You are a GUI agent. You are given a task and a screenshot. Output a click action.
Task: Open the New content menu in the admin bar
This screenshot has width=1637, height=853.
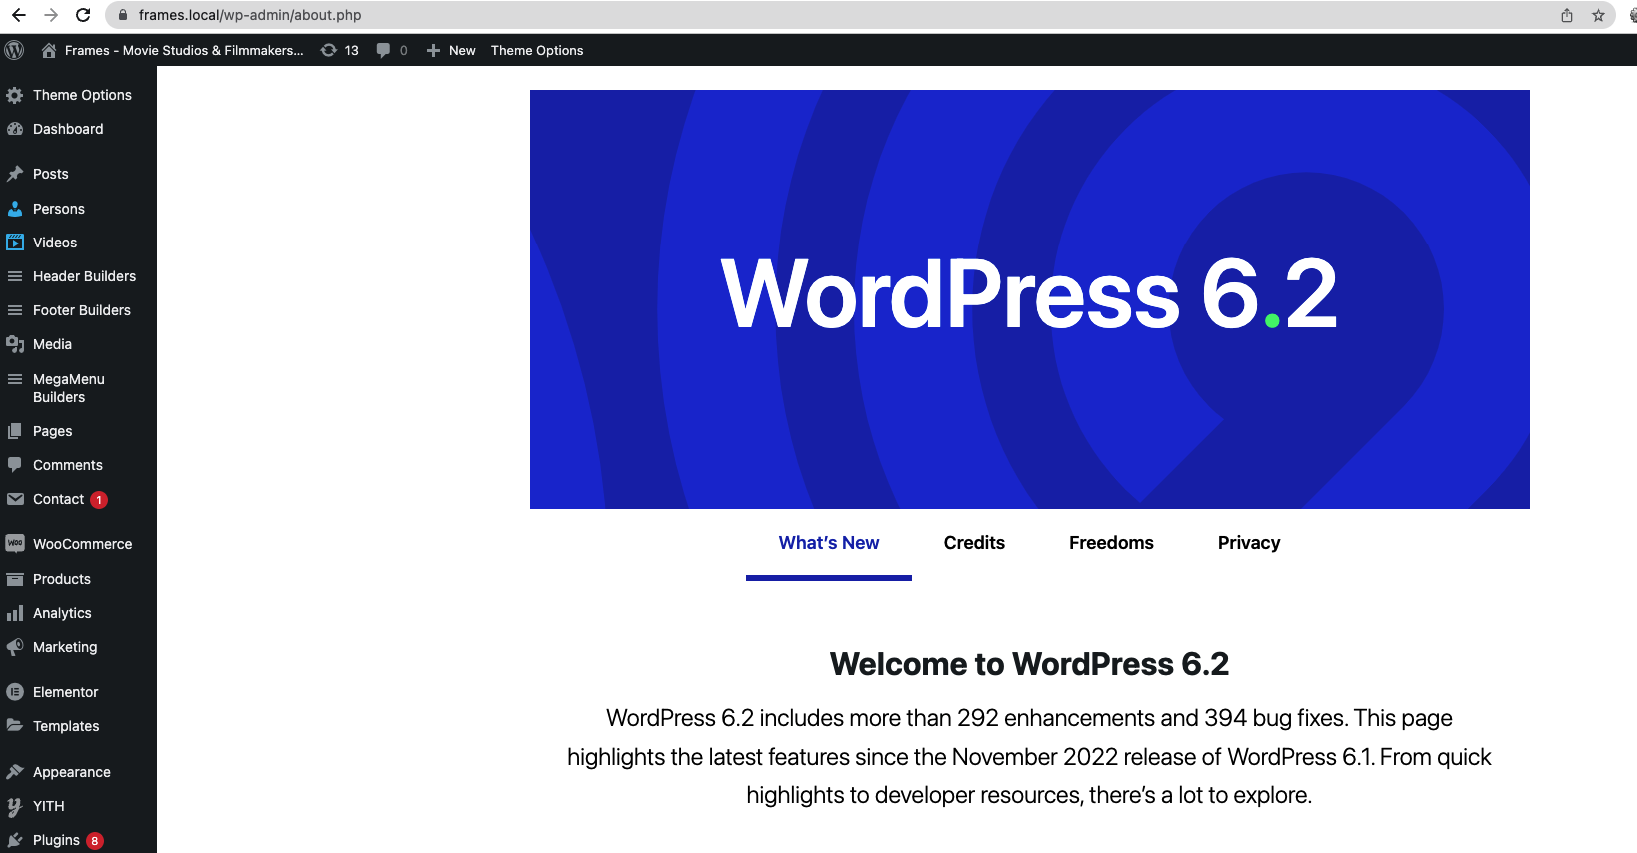pyautogui.click(x=451, y=50)
